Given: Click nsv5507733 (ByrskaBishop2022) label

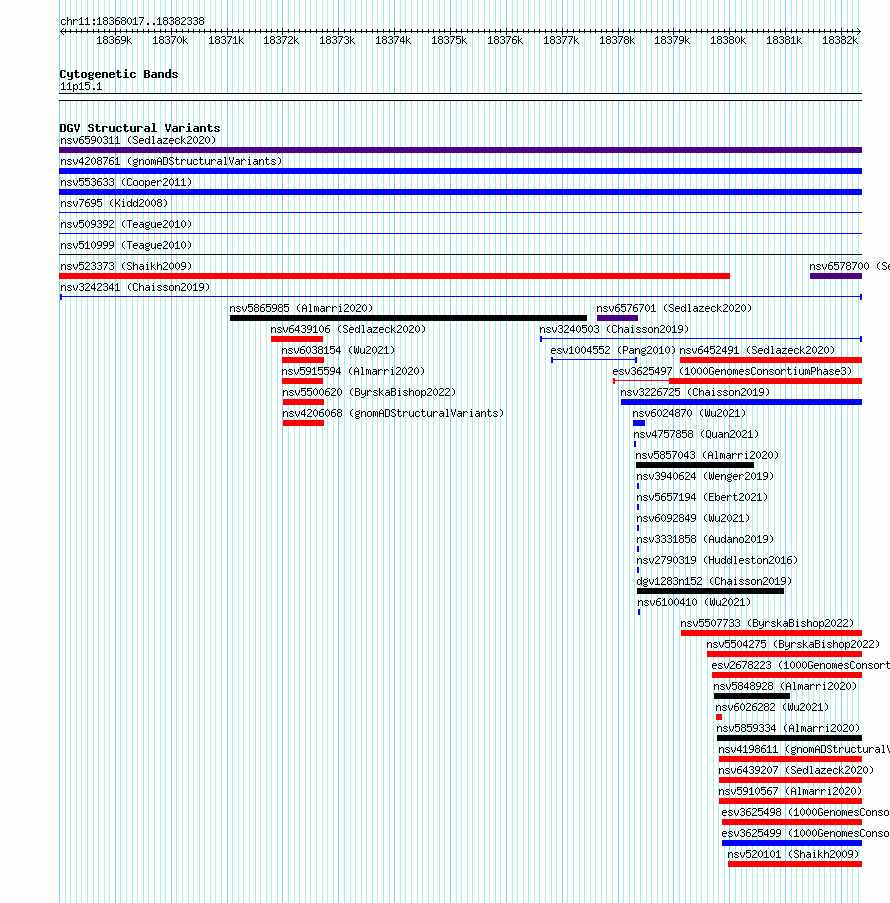Looking at the screenshot, I should [x=767, y=624].
